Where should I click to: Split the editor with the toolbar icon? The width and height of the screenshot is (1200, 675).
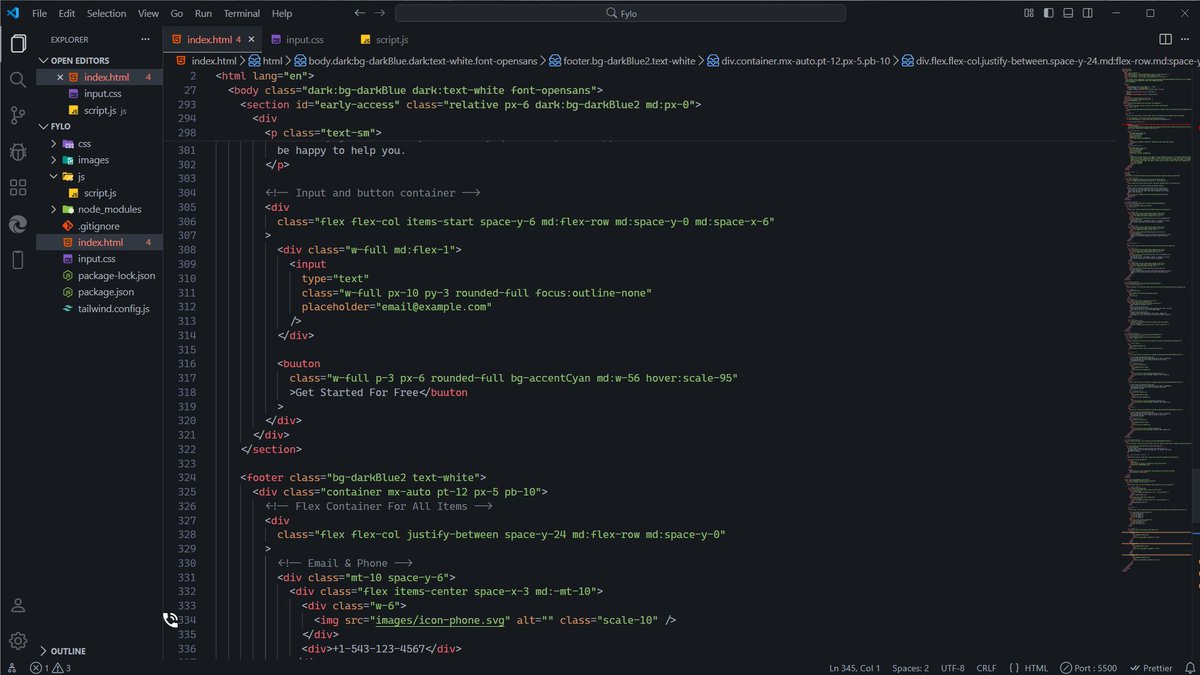[x=1164, y=38]
